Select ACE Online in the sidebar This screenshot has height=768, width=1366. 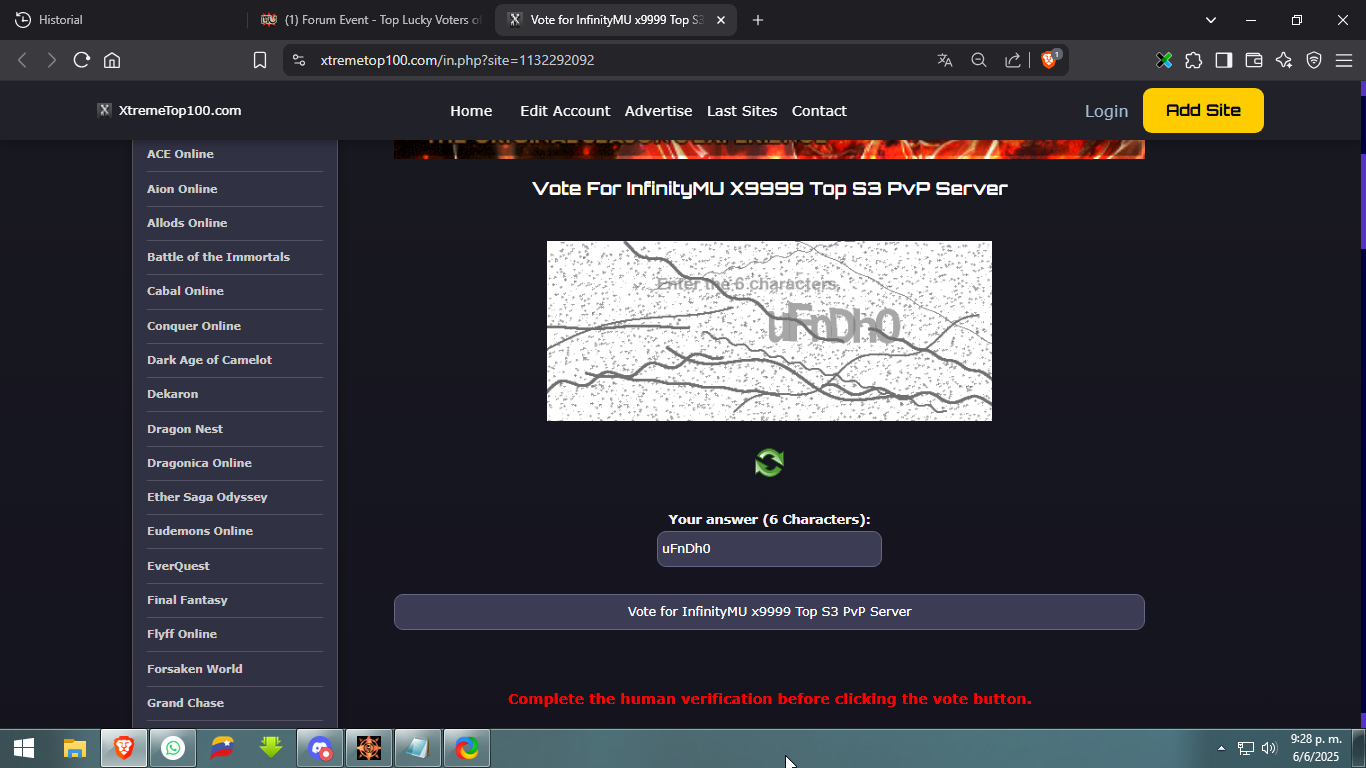click(x=180, y=154)
